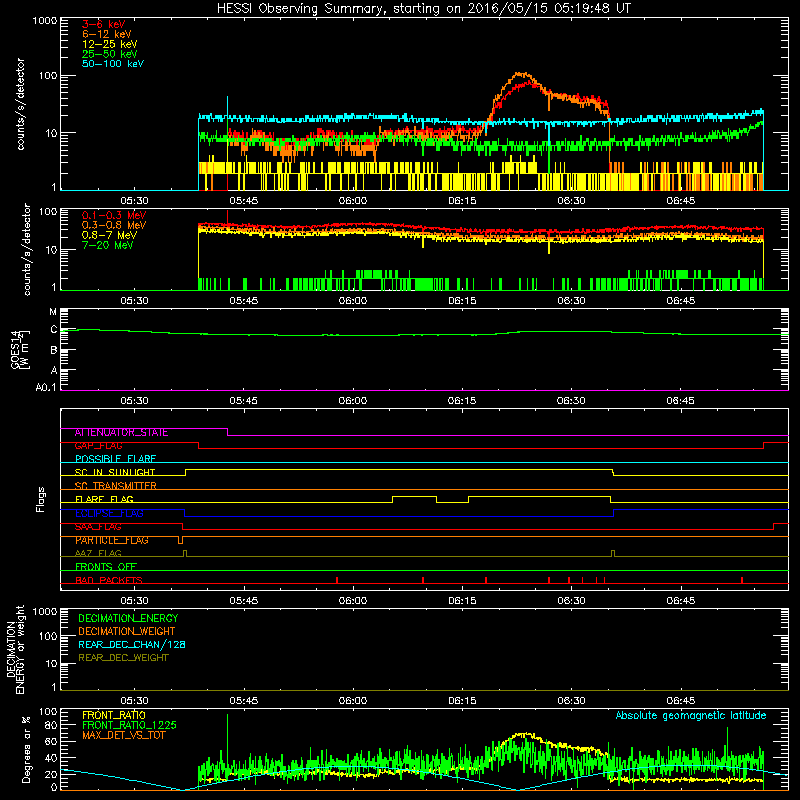This screenshot has width=800, height=800.
Task: Click the 0.8-7 MeV legend label
Action: pos(109,236)
